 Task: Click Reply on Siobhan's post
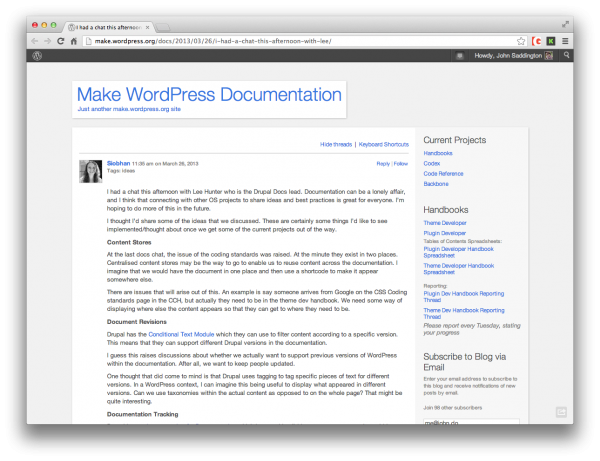[x=383, y=164]
